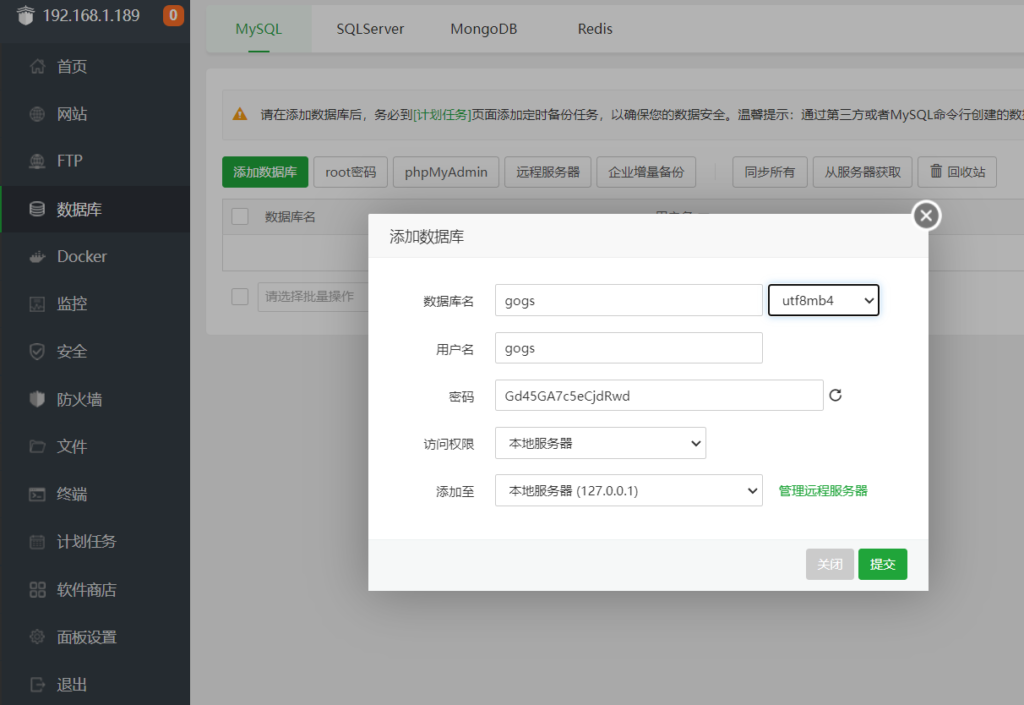Click the root密码 button
Image resolution: width=1024 pixels, height=705 pixels.
(x=351, y=172)
